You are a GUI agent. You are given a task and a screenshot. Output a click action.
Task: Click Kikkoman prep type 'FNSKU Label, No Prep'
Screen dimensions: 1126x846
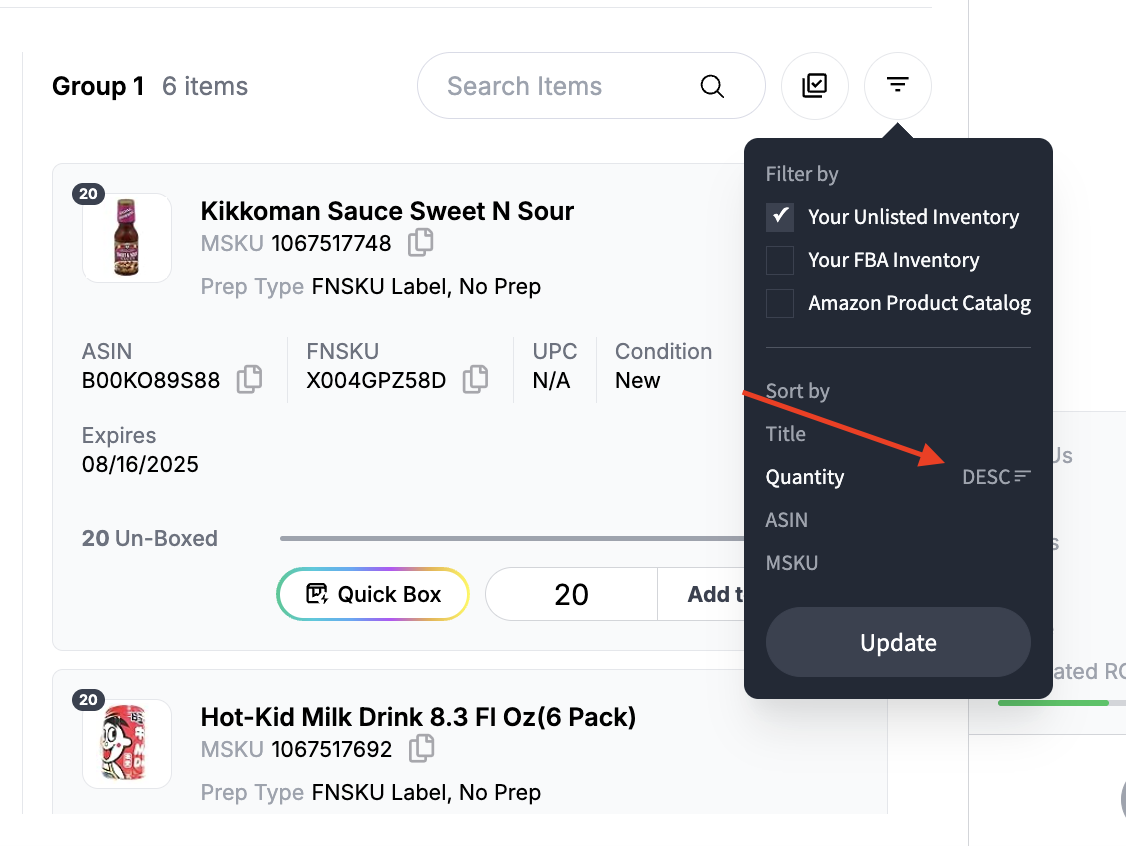point(427,287)
